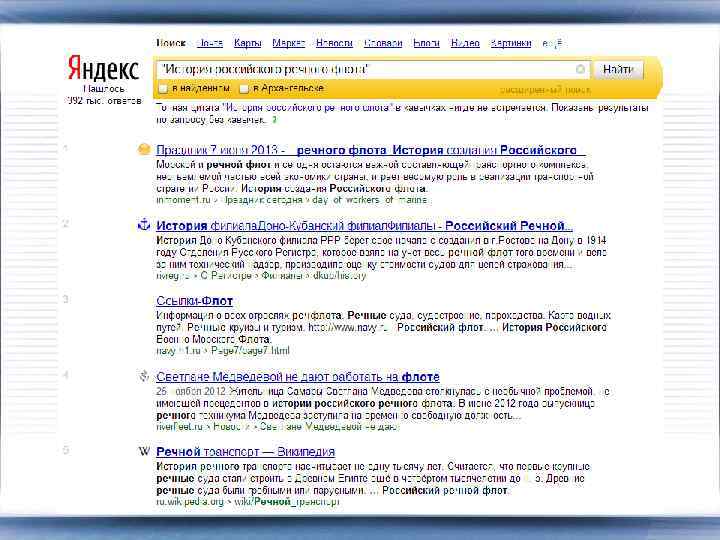Open the 'Речной транспорт — Википедия' result
The height and width of the screenshot is (540, 720).
pos(245,452)
